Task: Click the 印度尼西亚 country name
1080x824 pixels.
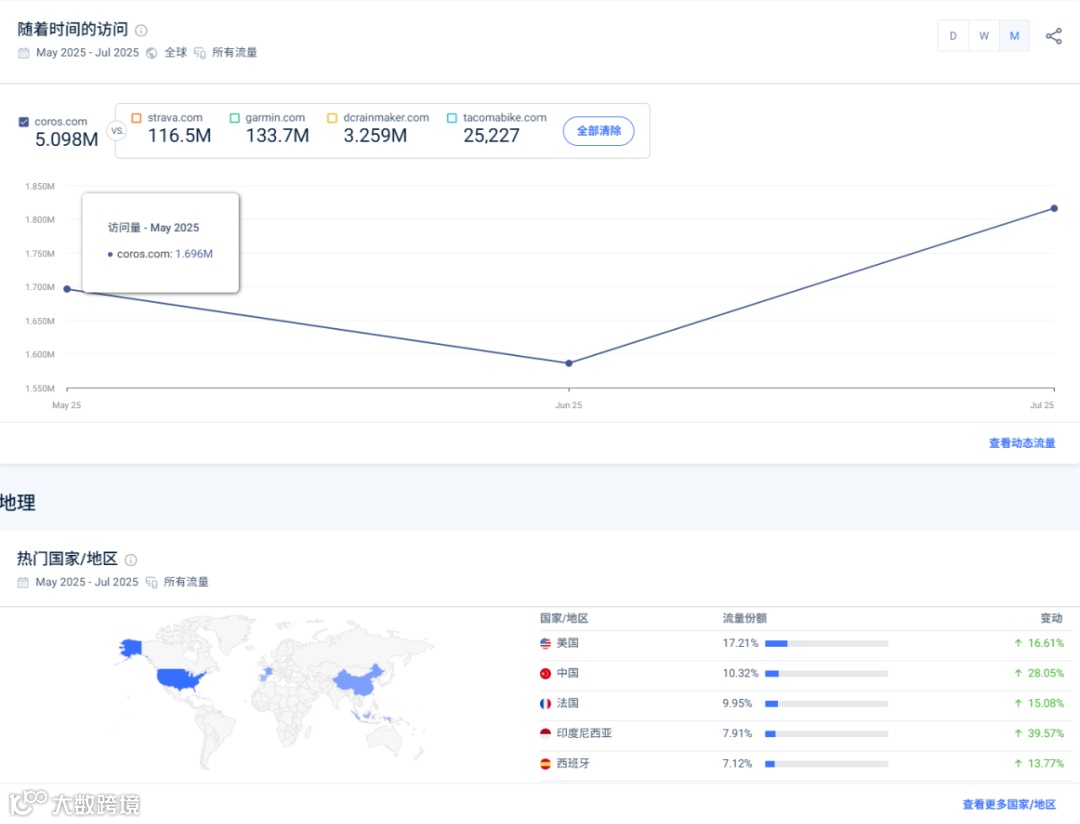Action: pyautogui.click(x=584, y=733)
